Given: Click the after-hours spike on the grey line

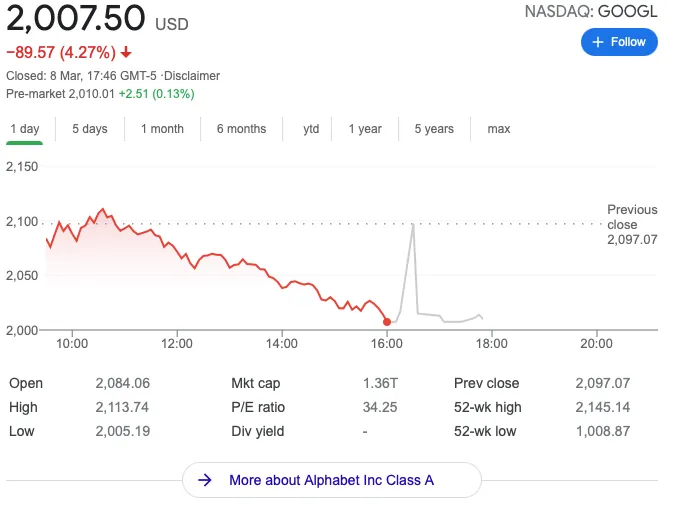Looking at the screenshot, I should click(412, 226).
